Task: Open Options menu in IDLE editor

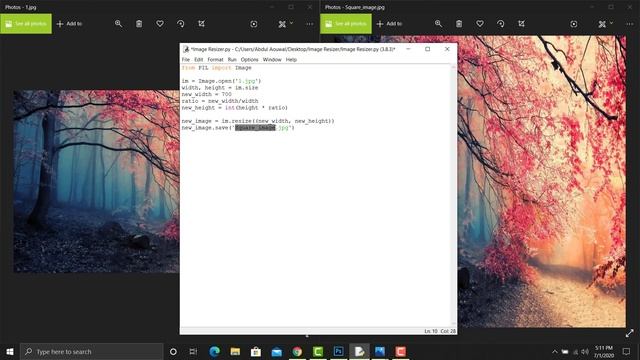Action: click(249, 60)
